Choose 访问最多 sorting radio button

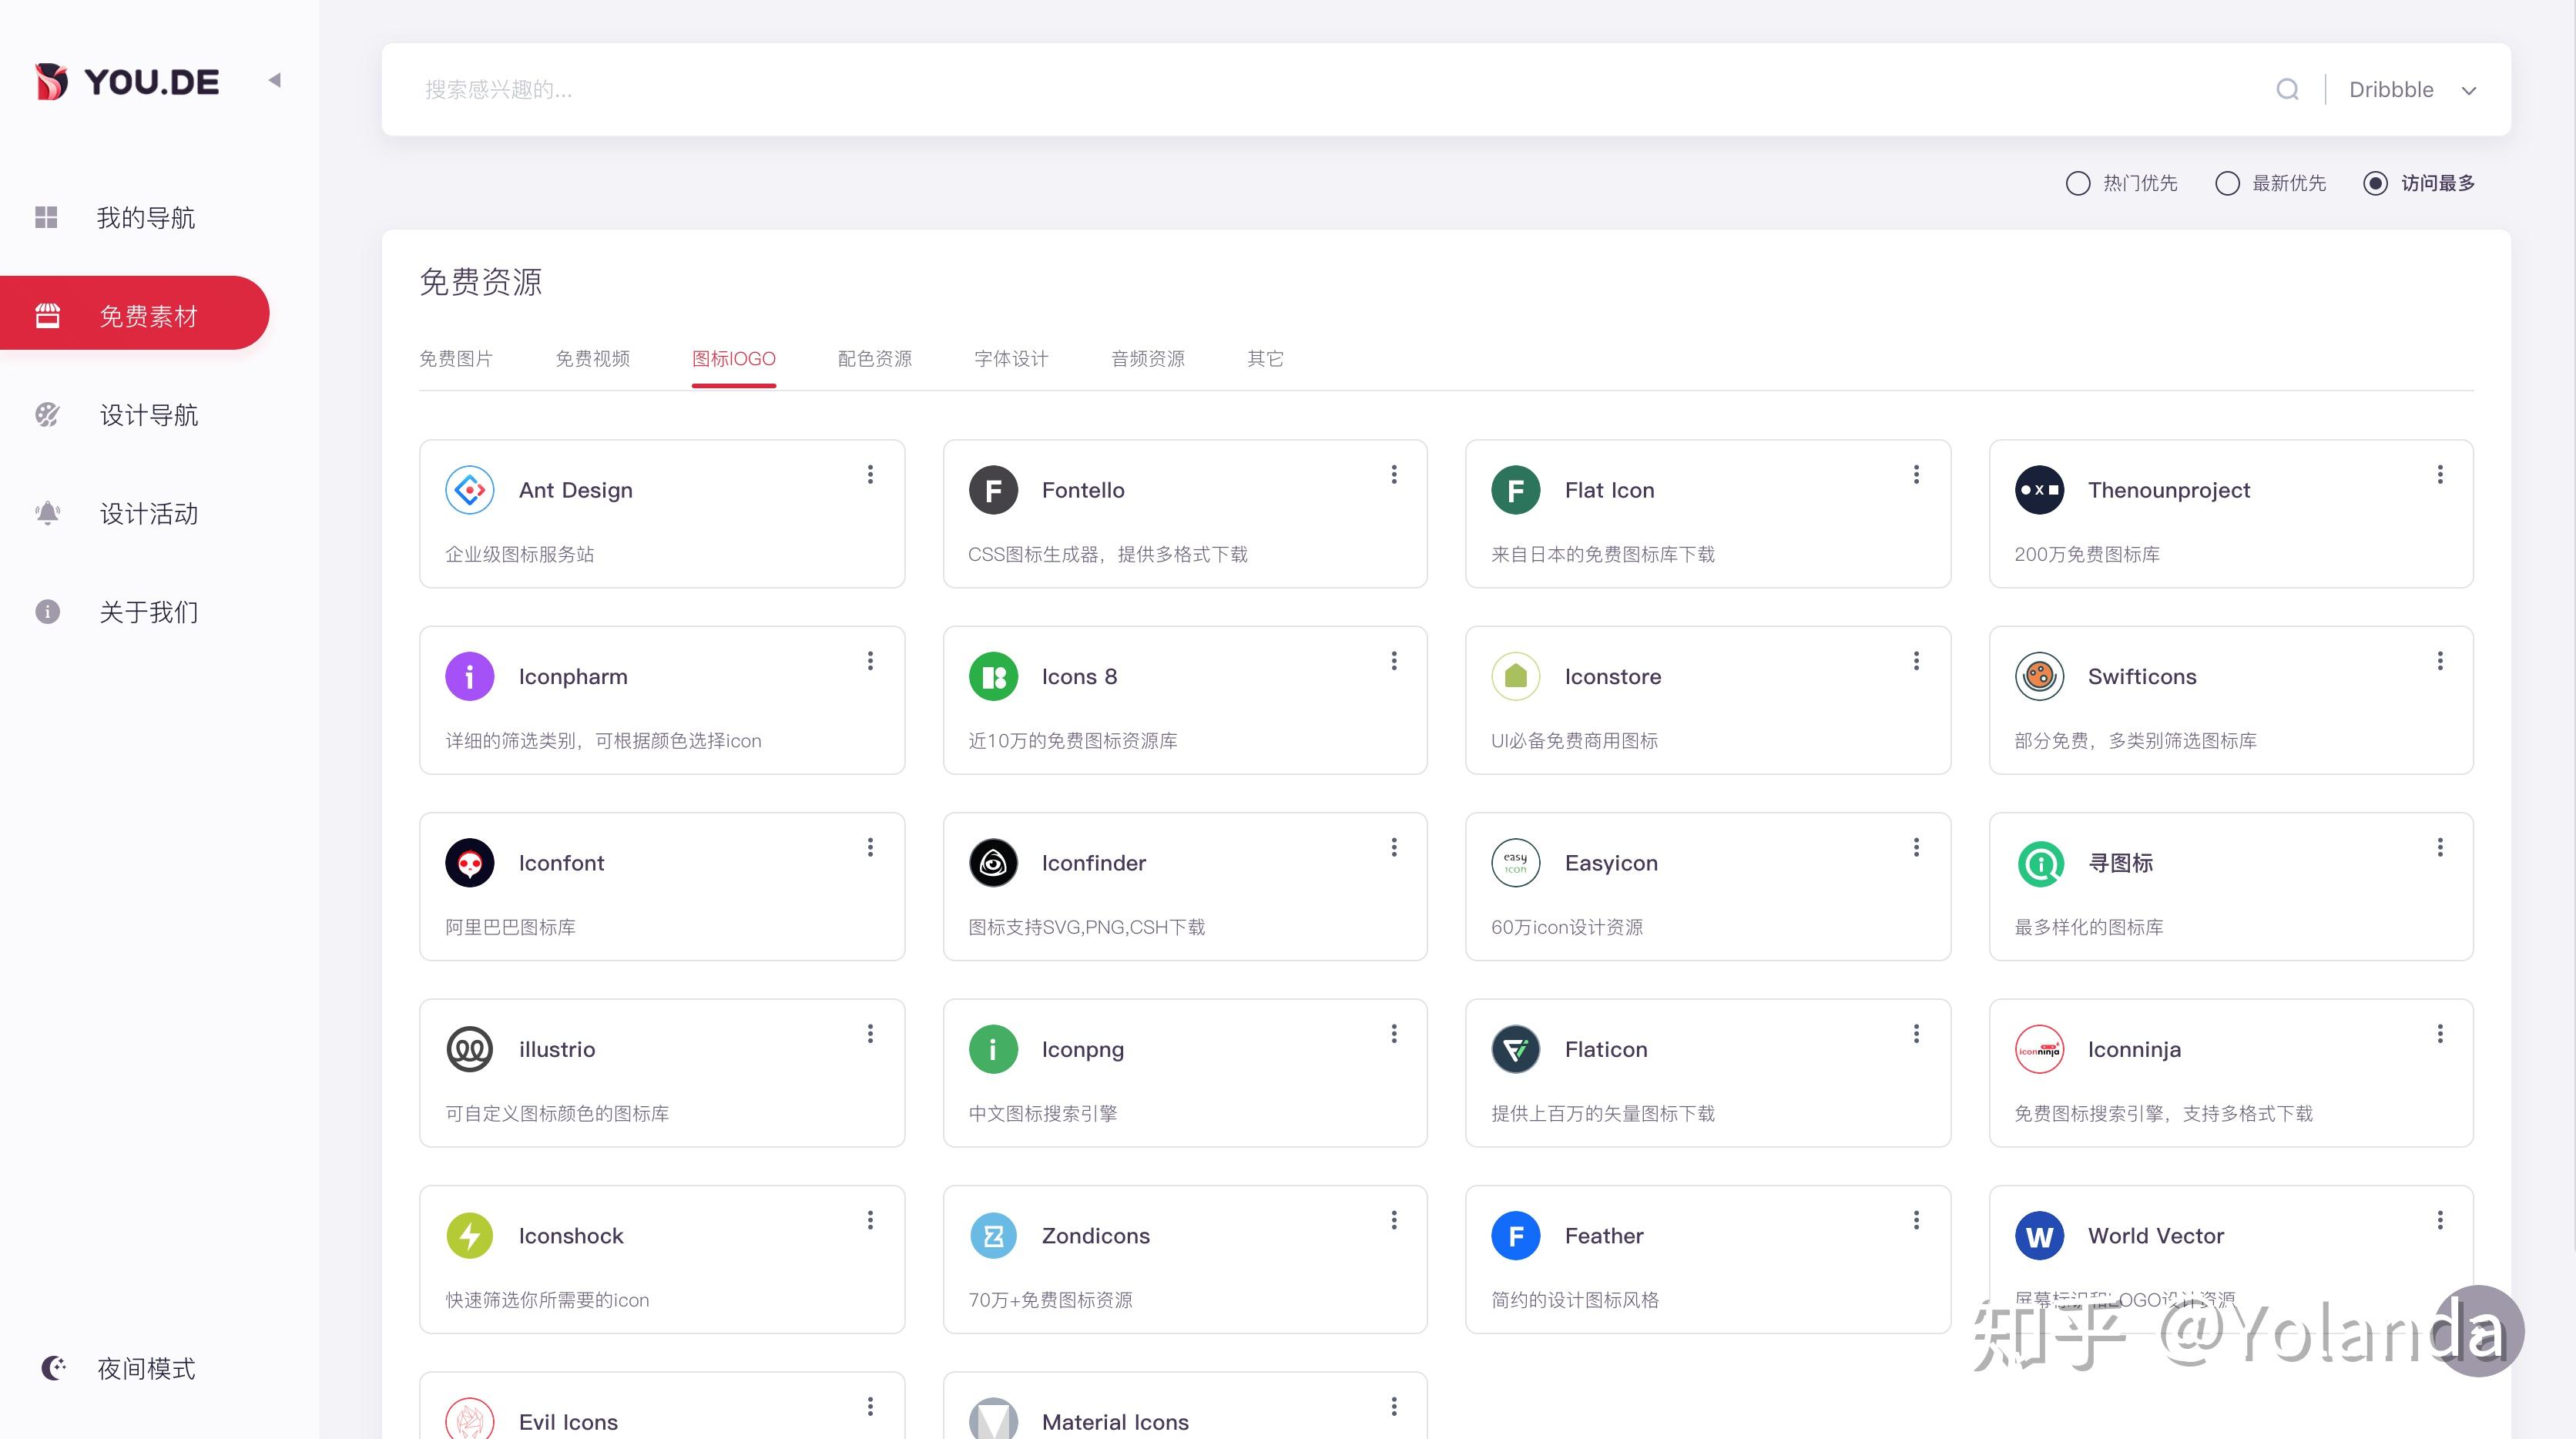tap(2375, 183)
